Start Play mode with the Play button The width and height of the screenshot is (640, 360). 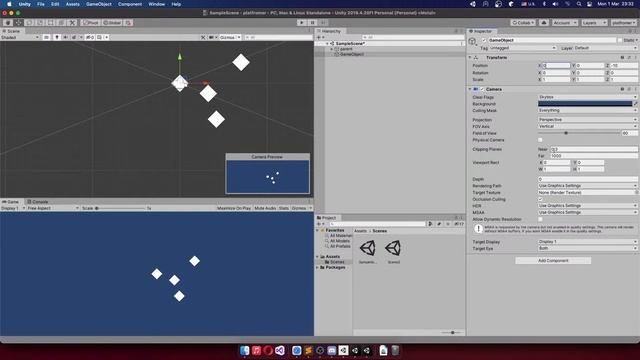[x=302, y=22]
